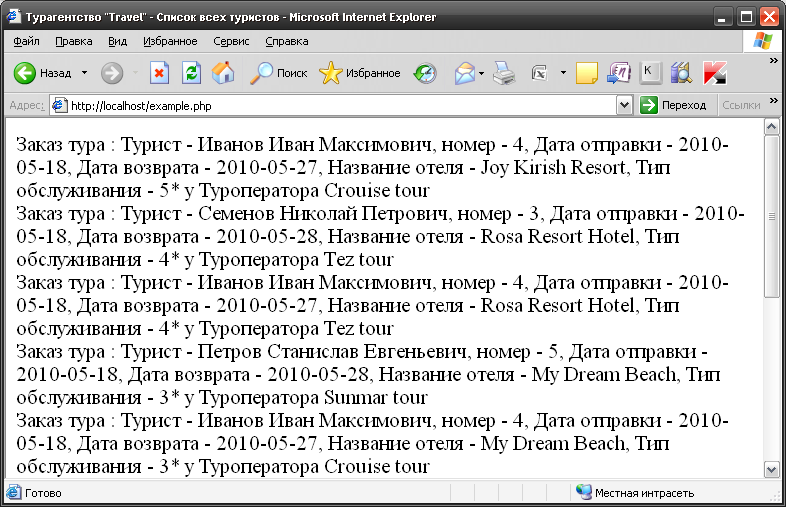
Task: Click the page icon in address bar
Action: pyautogui.click(x=60, y=105)
